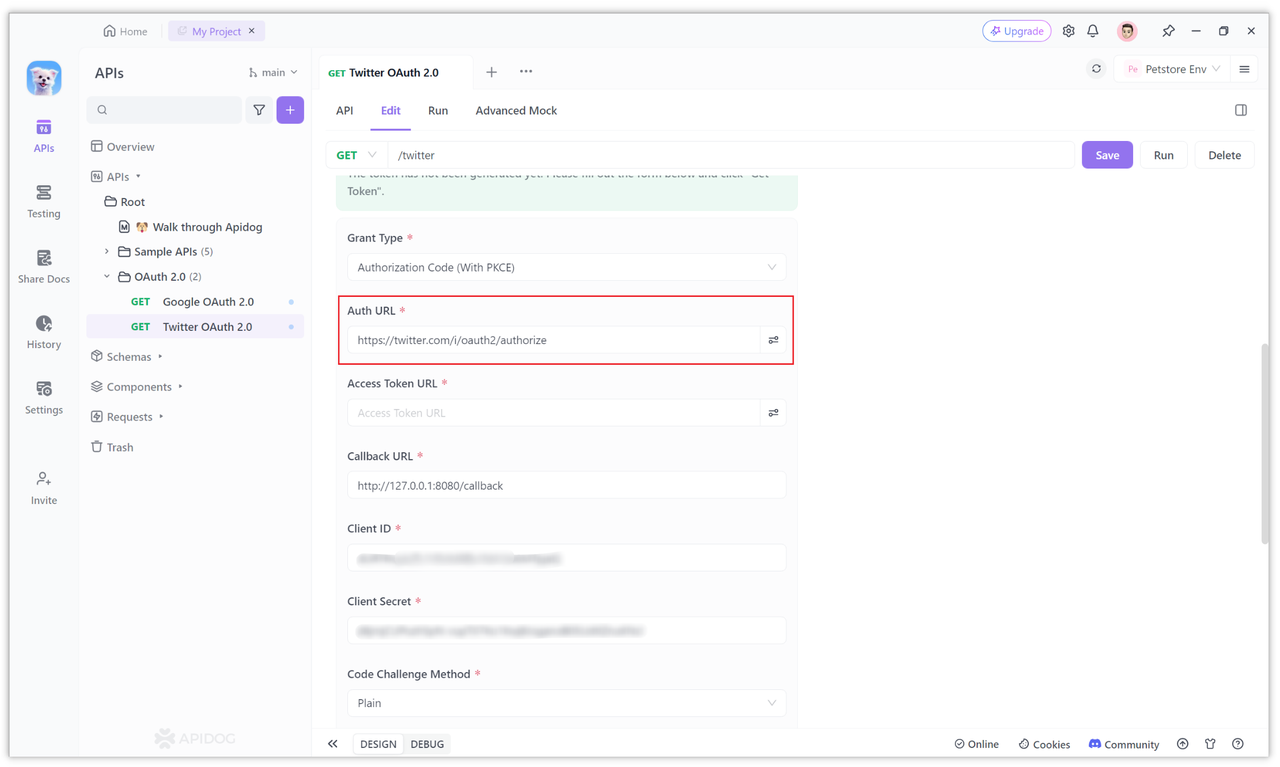The height and width of the screenshot is (767, 1280).
Task: Click the Delete button
Action: [1224, 155]
